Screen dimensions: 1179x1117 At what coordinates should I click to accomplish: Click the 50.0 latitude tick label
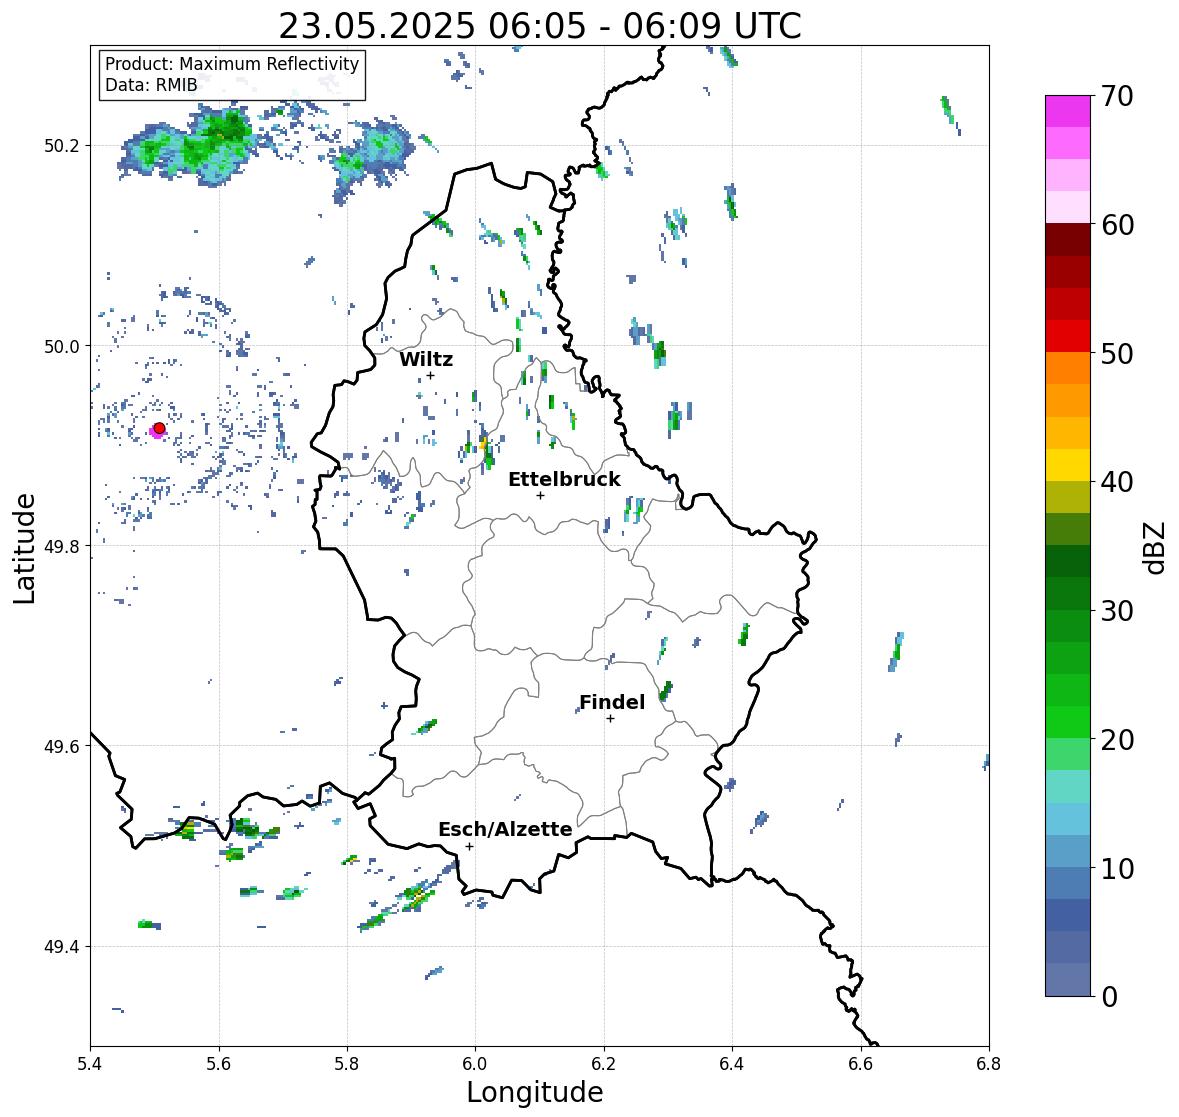(62, 347)
